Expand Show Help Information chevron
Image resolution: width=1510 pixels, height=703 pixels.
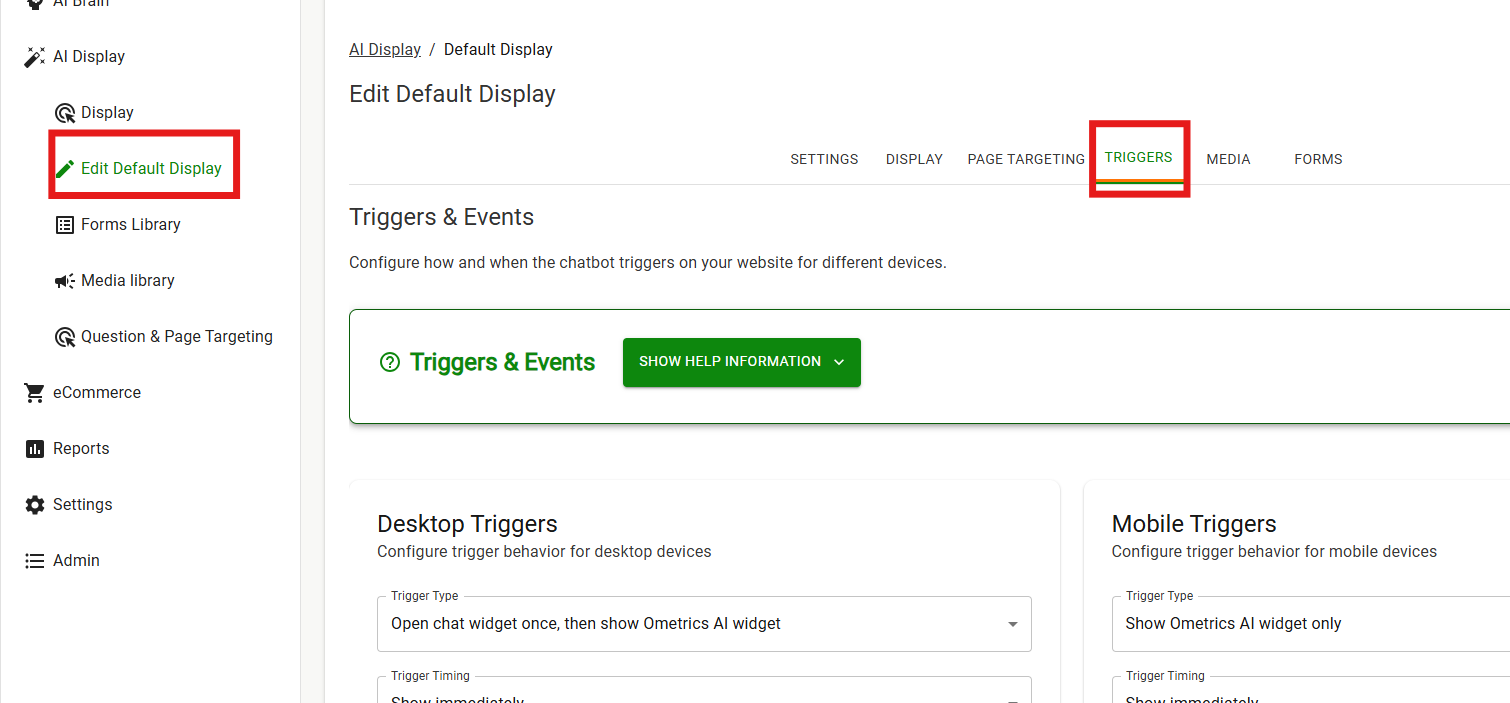pyautogui.click(x=839, y=362)
